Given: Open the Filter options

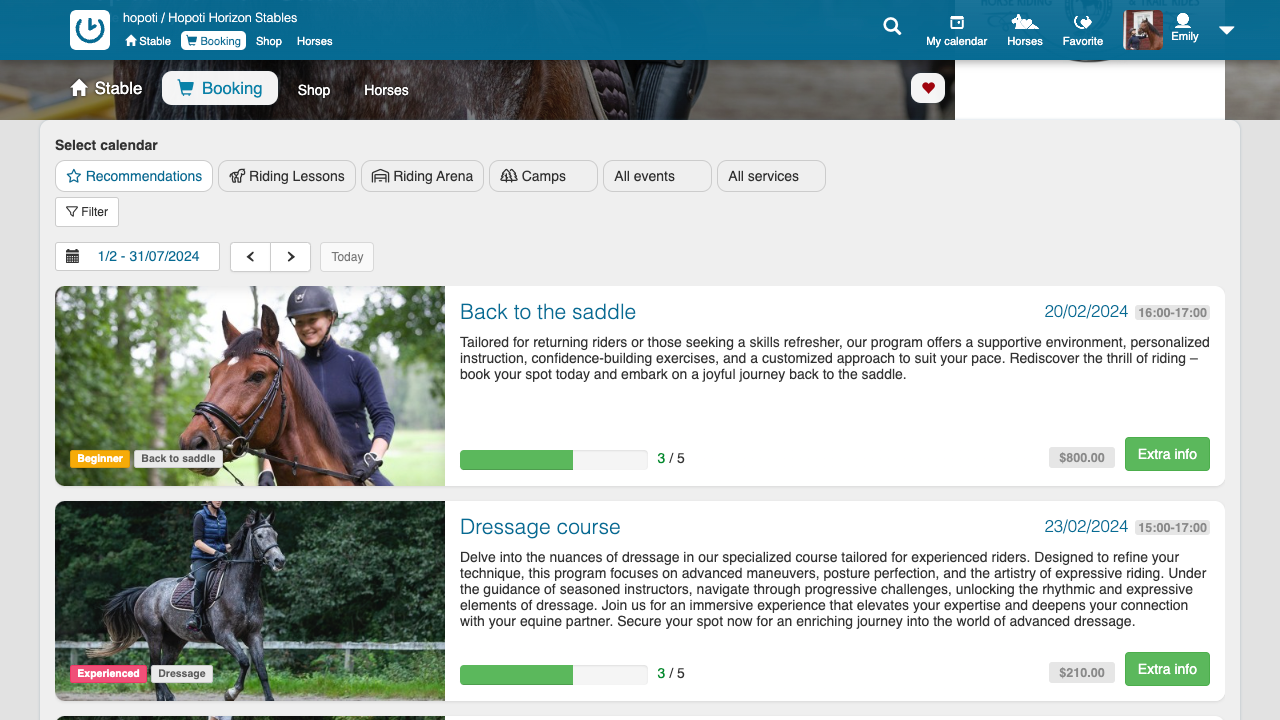Looking at the screenshot, I should (x=87, y=212).
